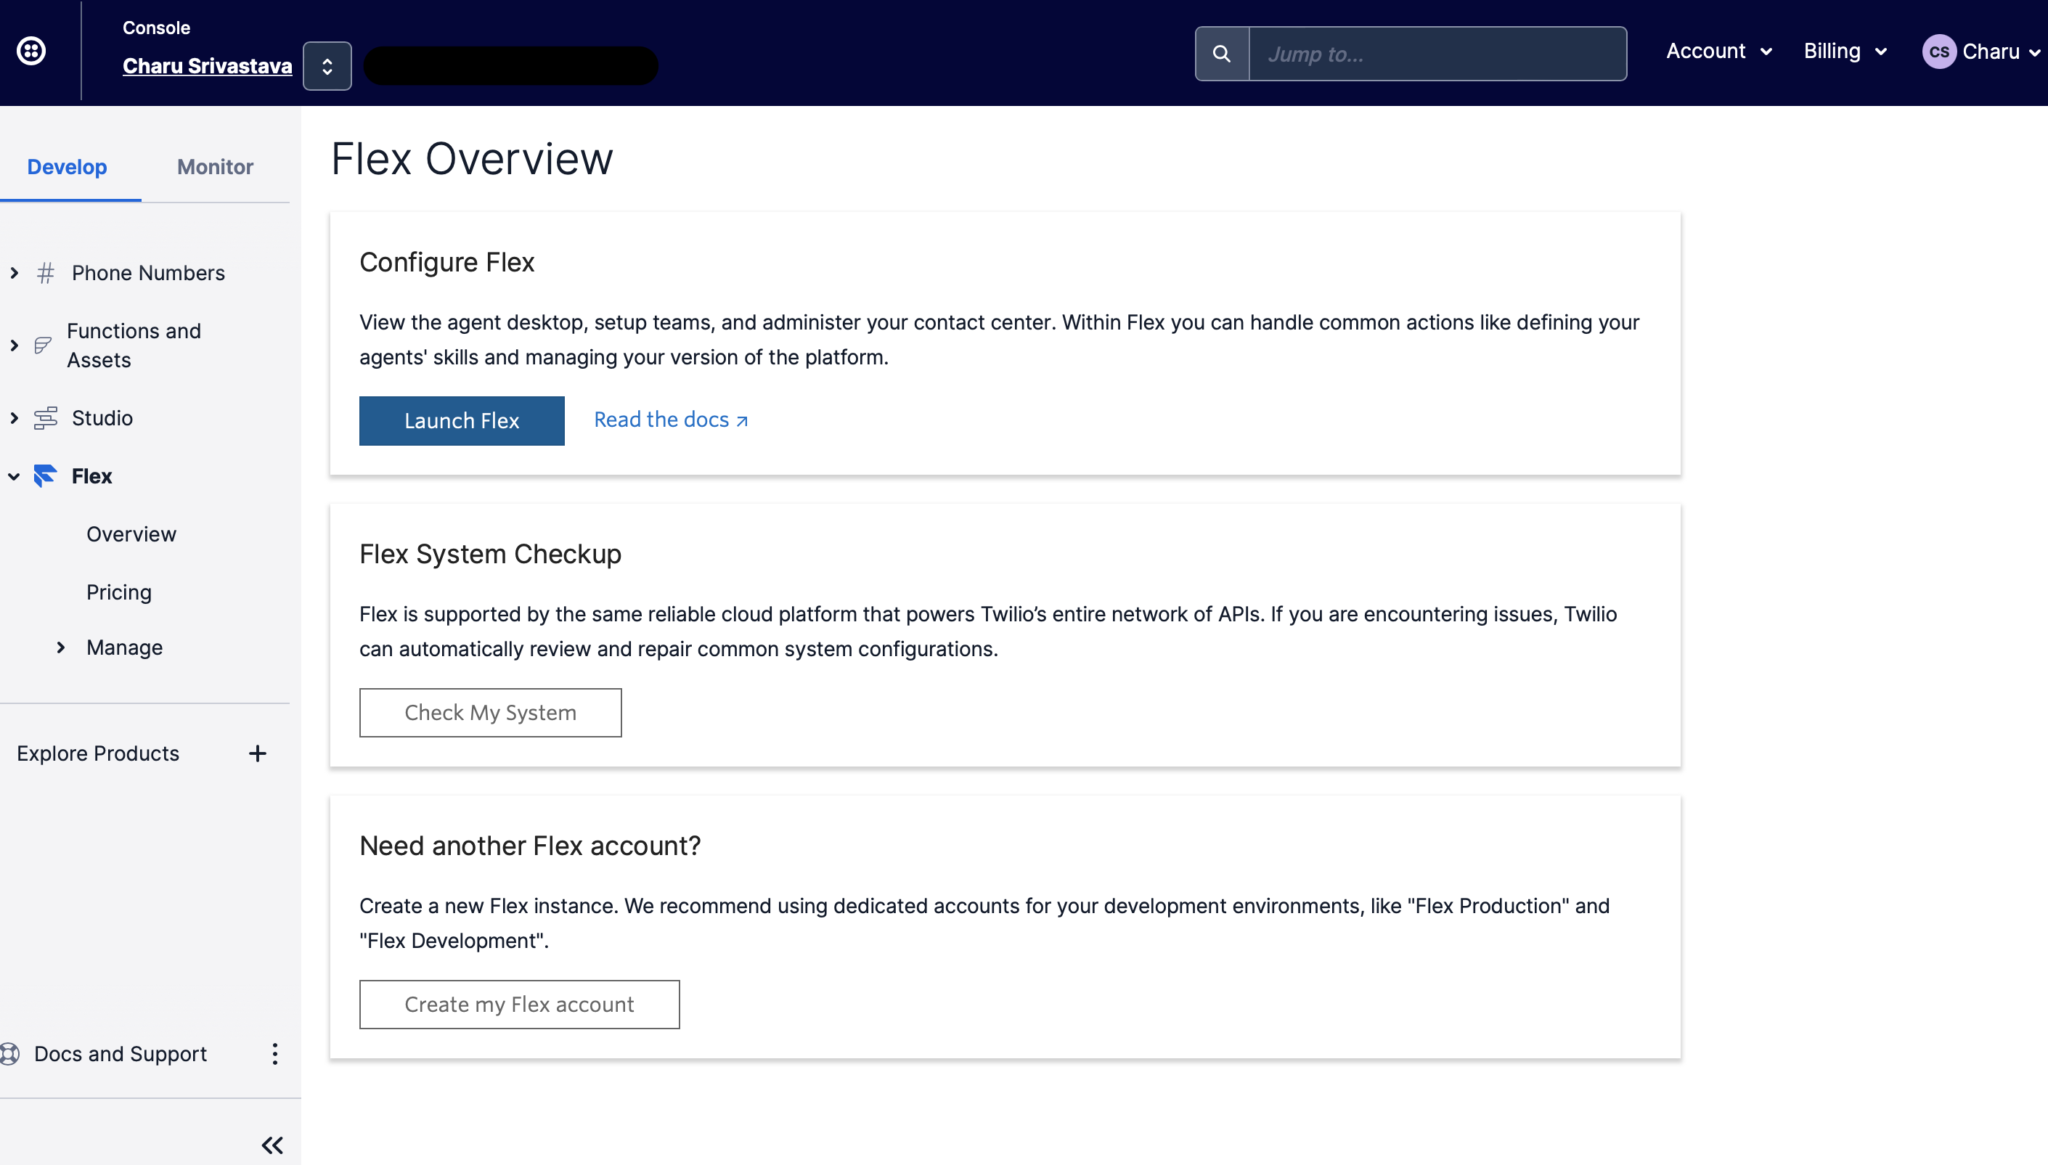Click the Twilio logo in the top corner
The image size is (2048, 1165).
(x=31, y=50)
